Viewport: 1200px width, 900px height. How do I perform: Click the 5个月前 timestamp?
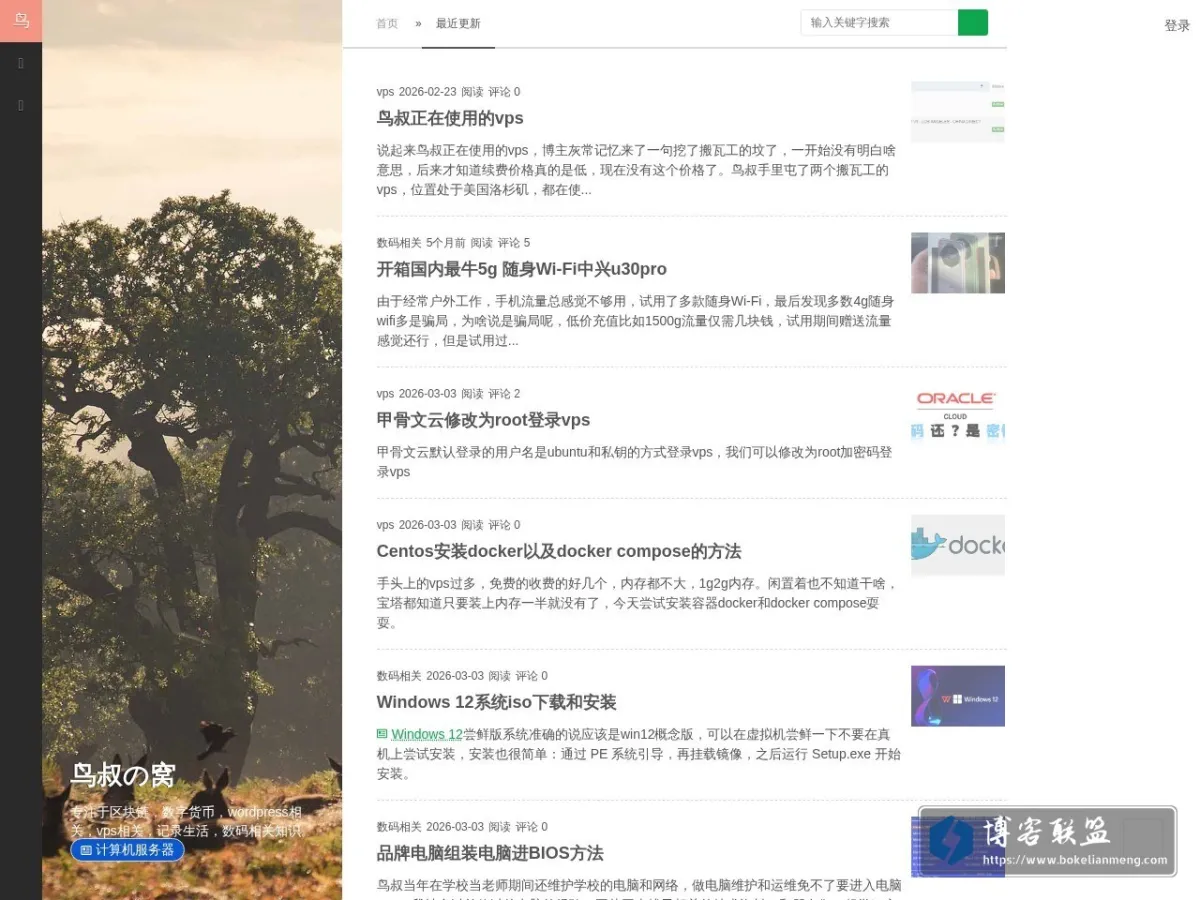pos(446,243)
